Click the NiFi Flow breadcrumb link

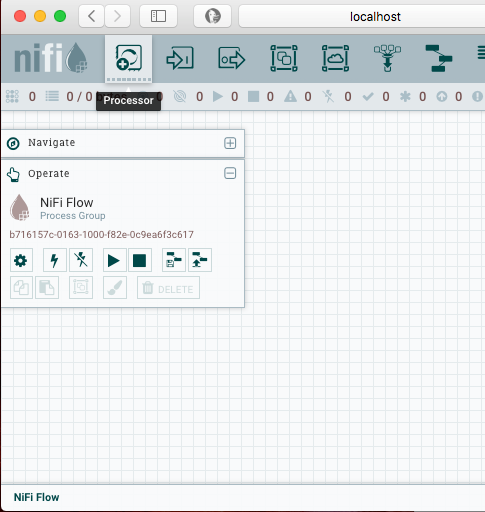click(36, 497)
